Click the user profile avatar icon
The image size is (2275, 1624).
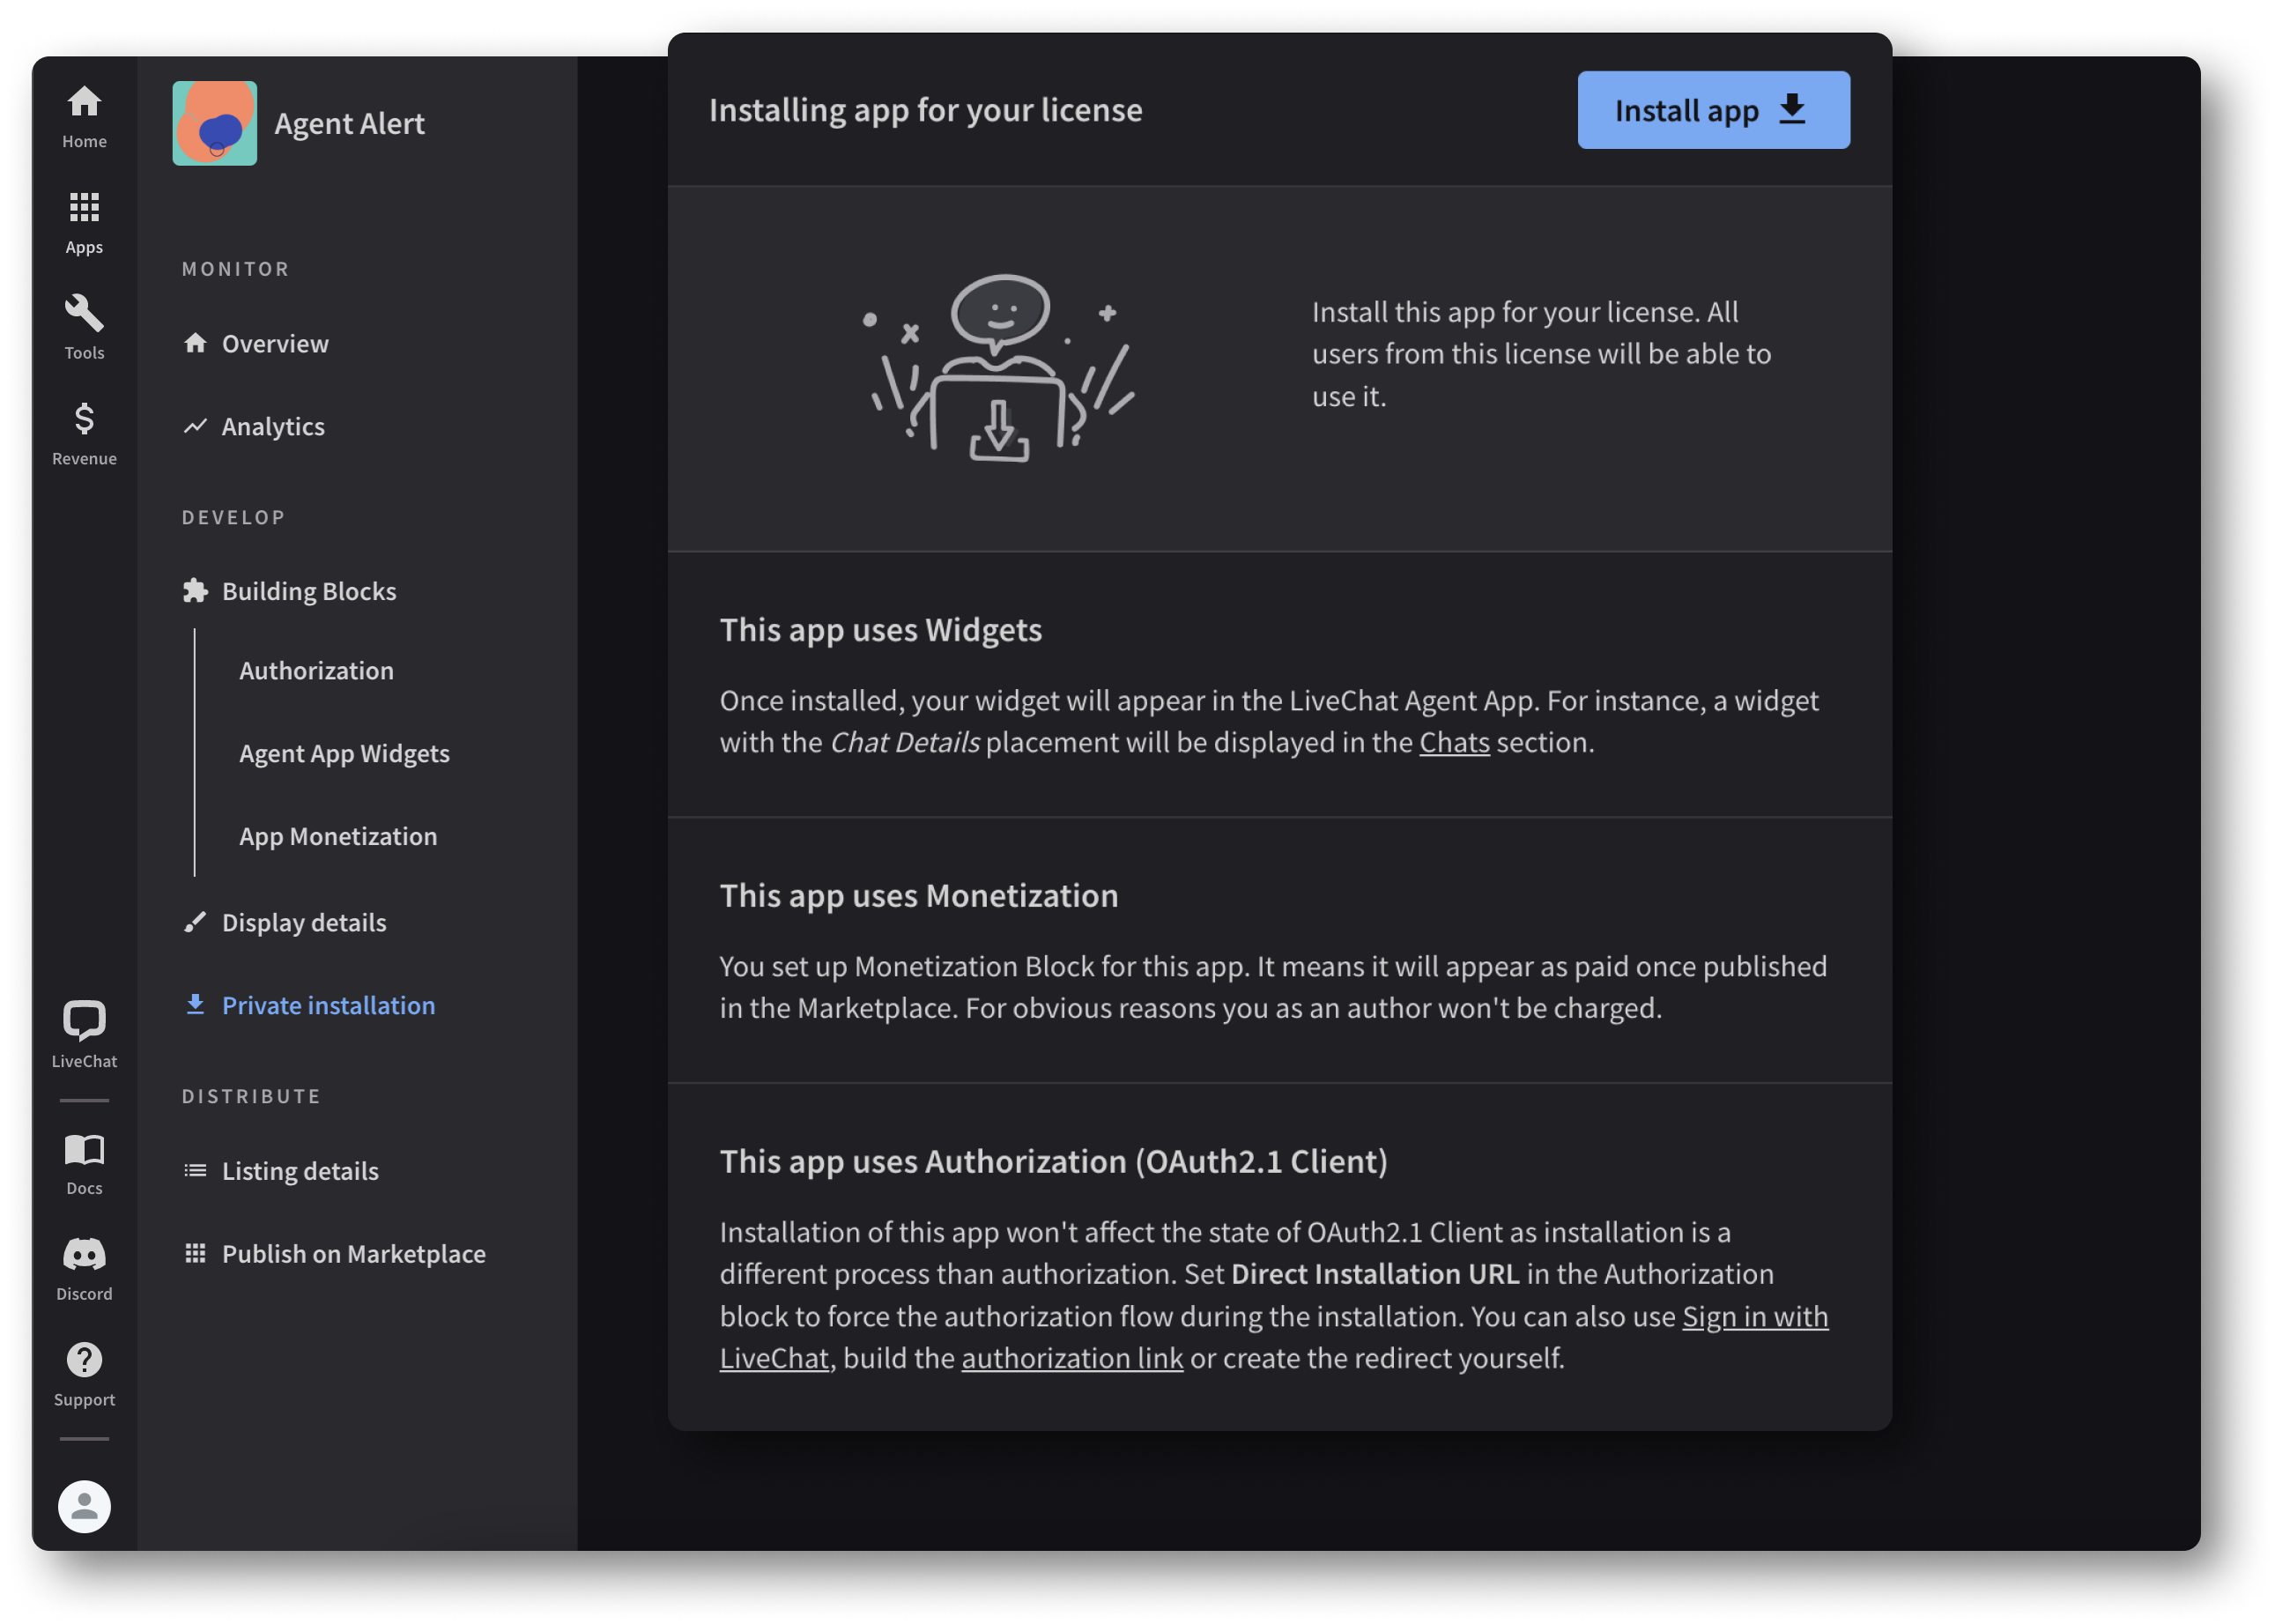(85, 1508)
